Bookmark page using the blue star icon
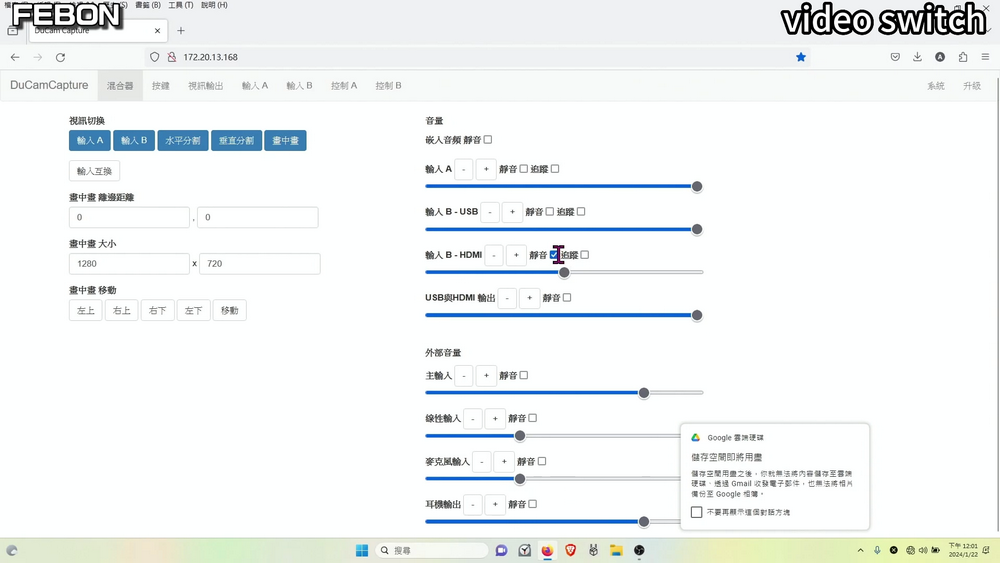The image size is (1000, 563). [801, 57]
